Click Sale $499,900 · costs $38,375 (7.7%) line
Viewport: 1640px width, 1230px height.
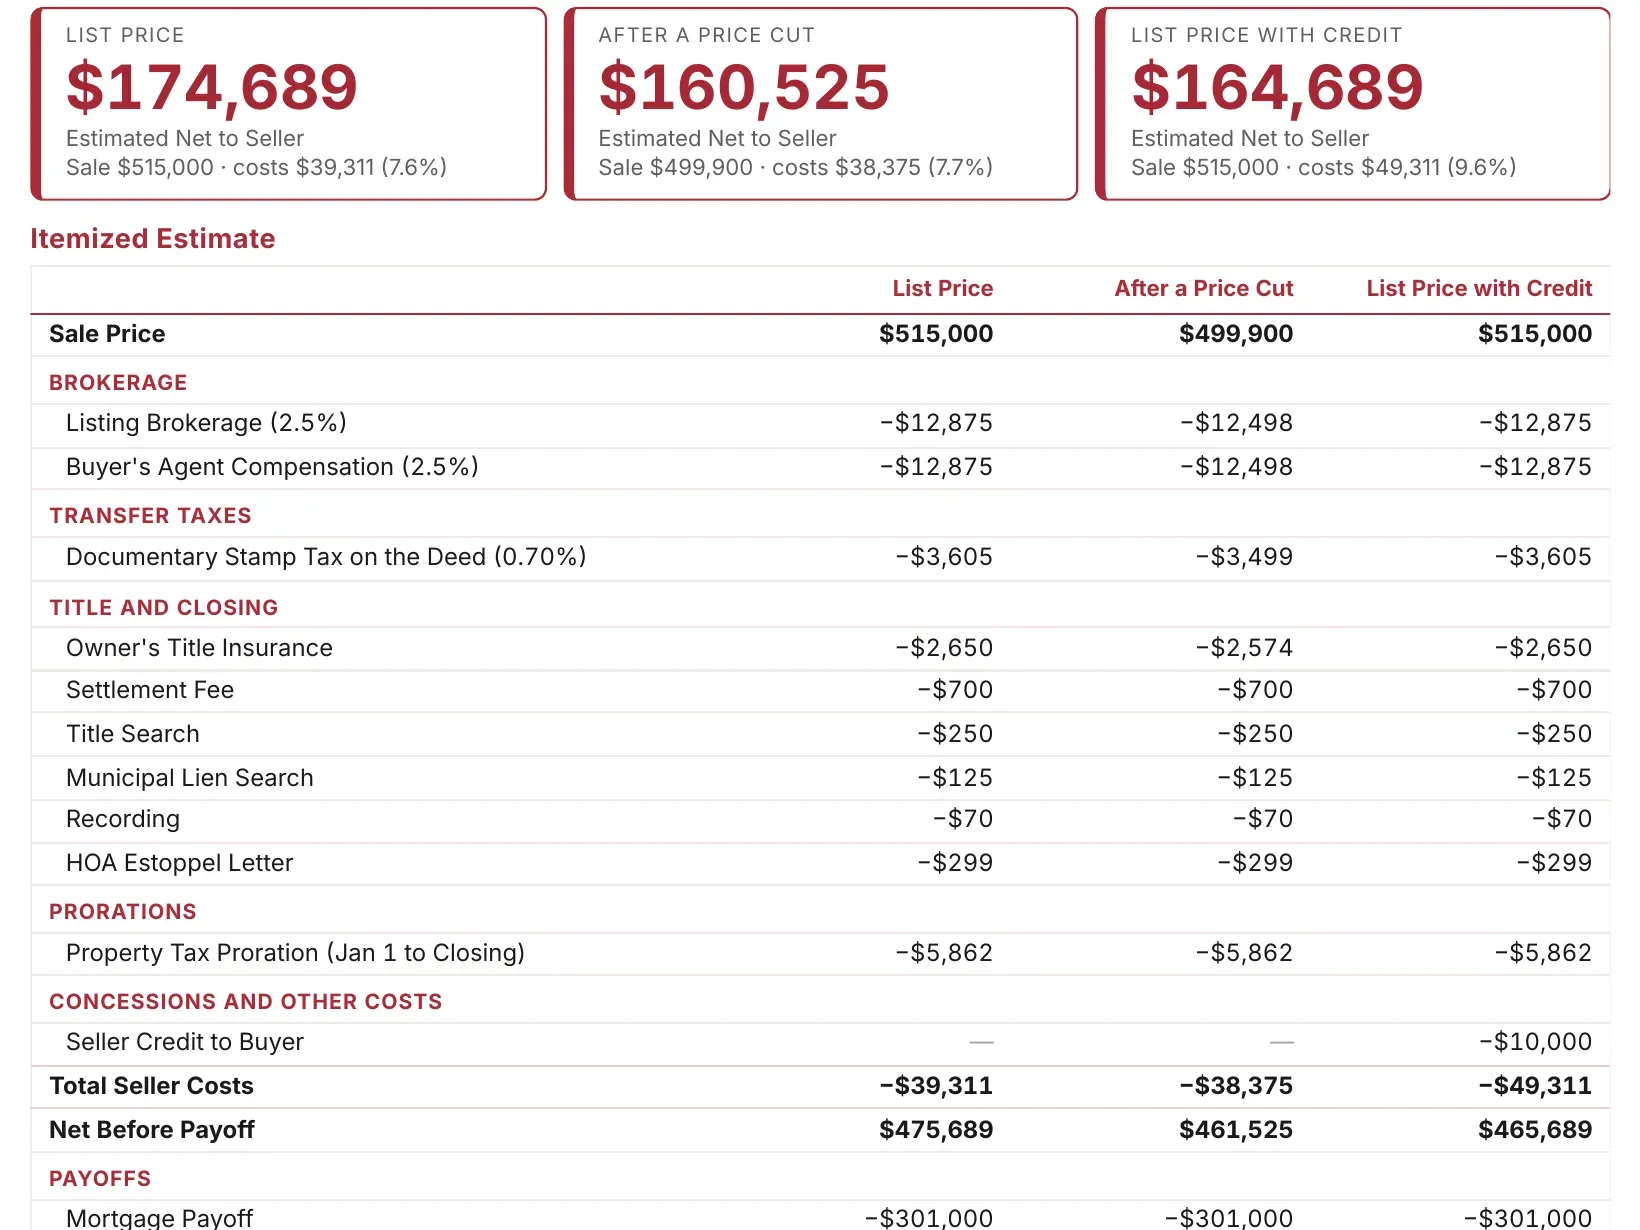pyautogui.click(x=796, y=167)
